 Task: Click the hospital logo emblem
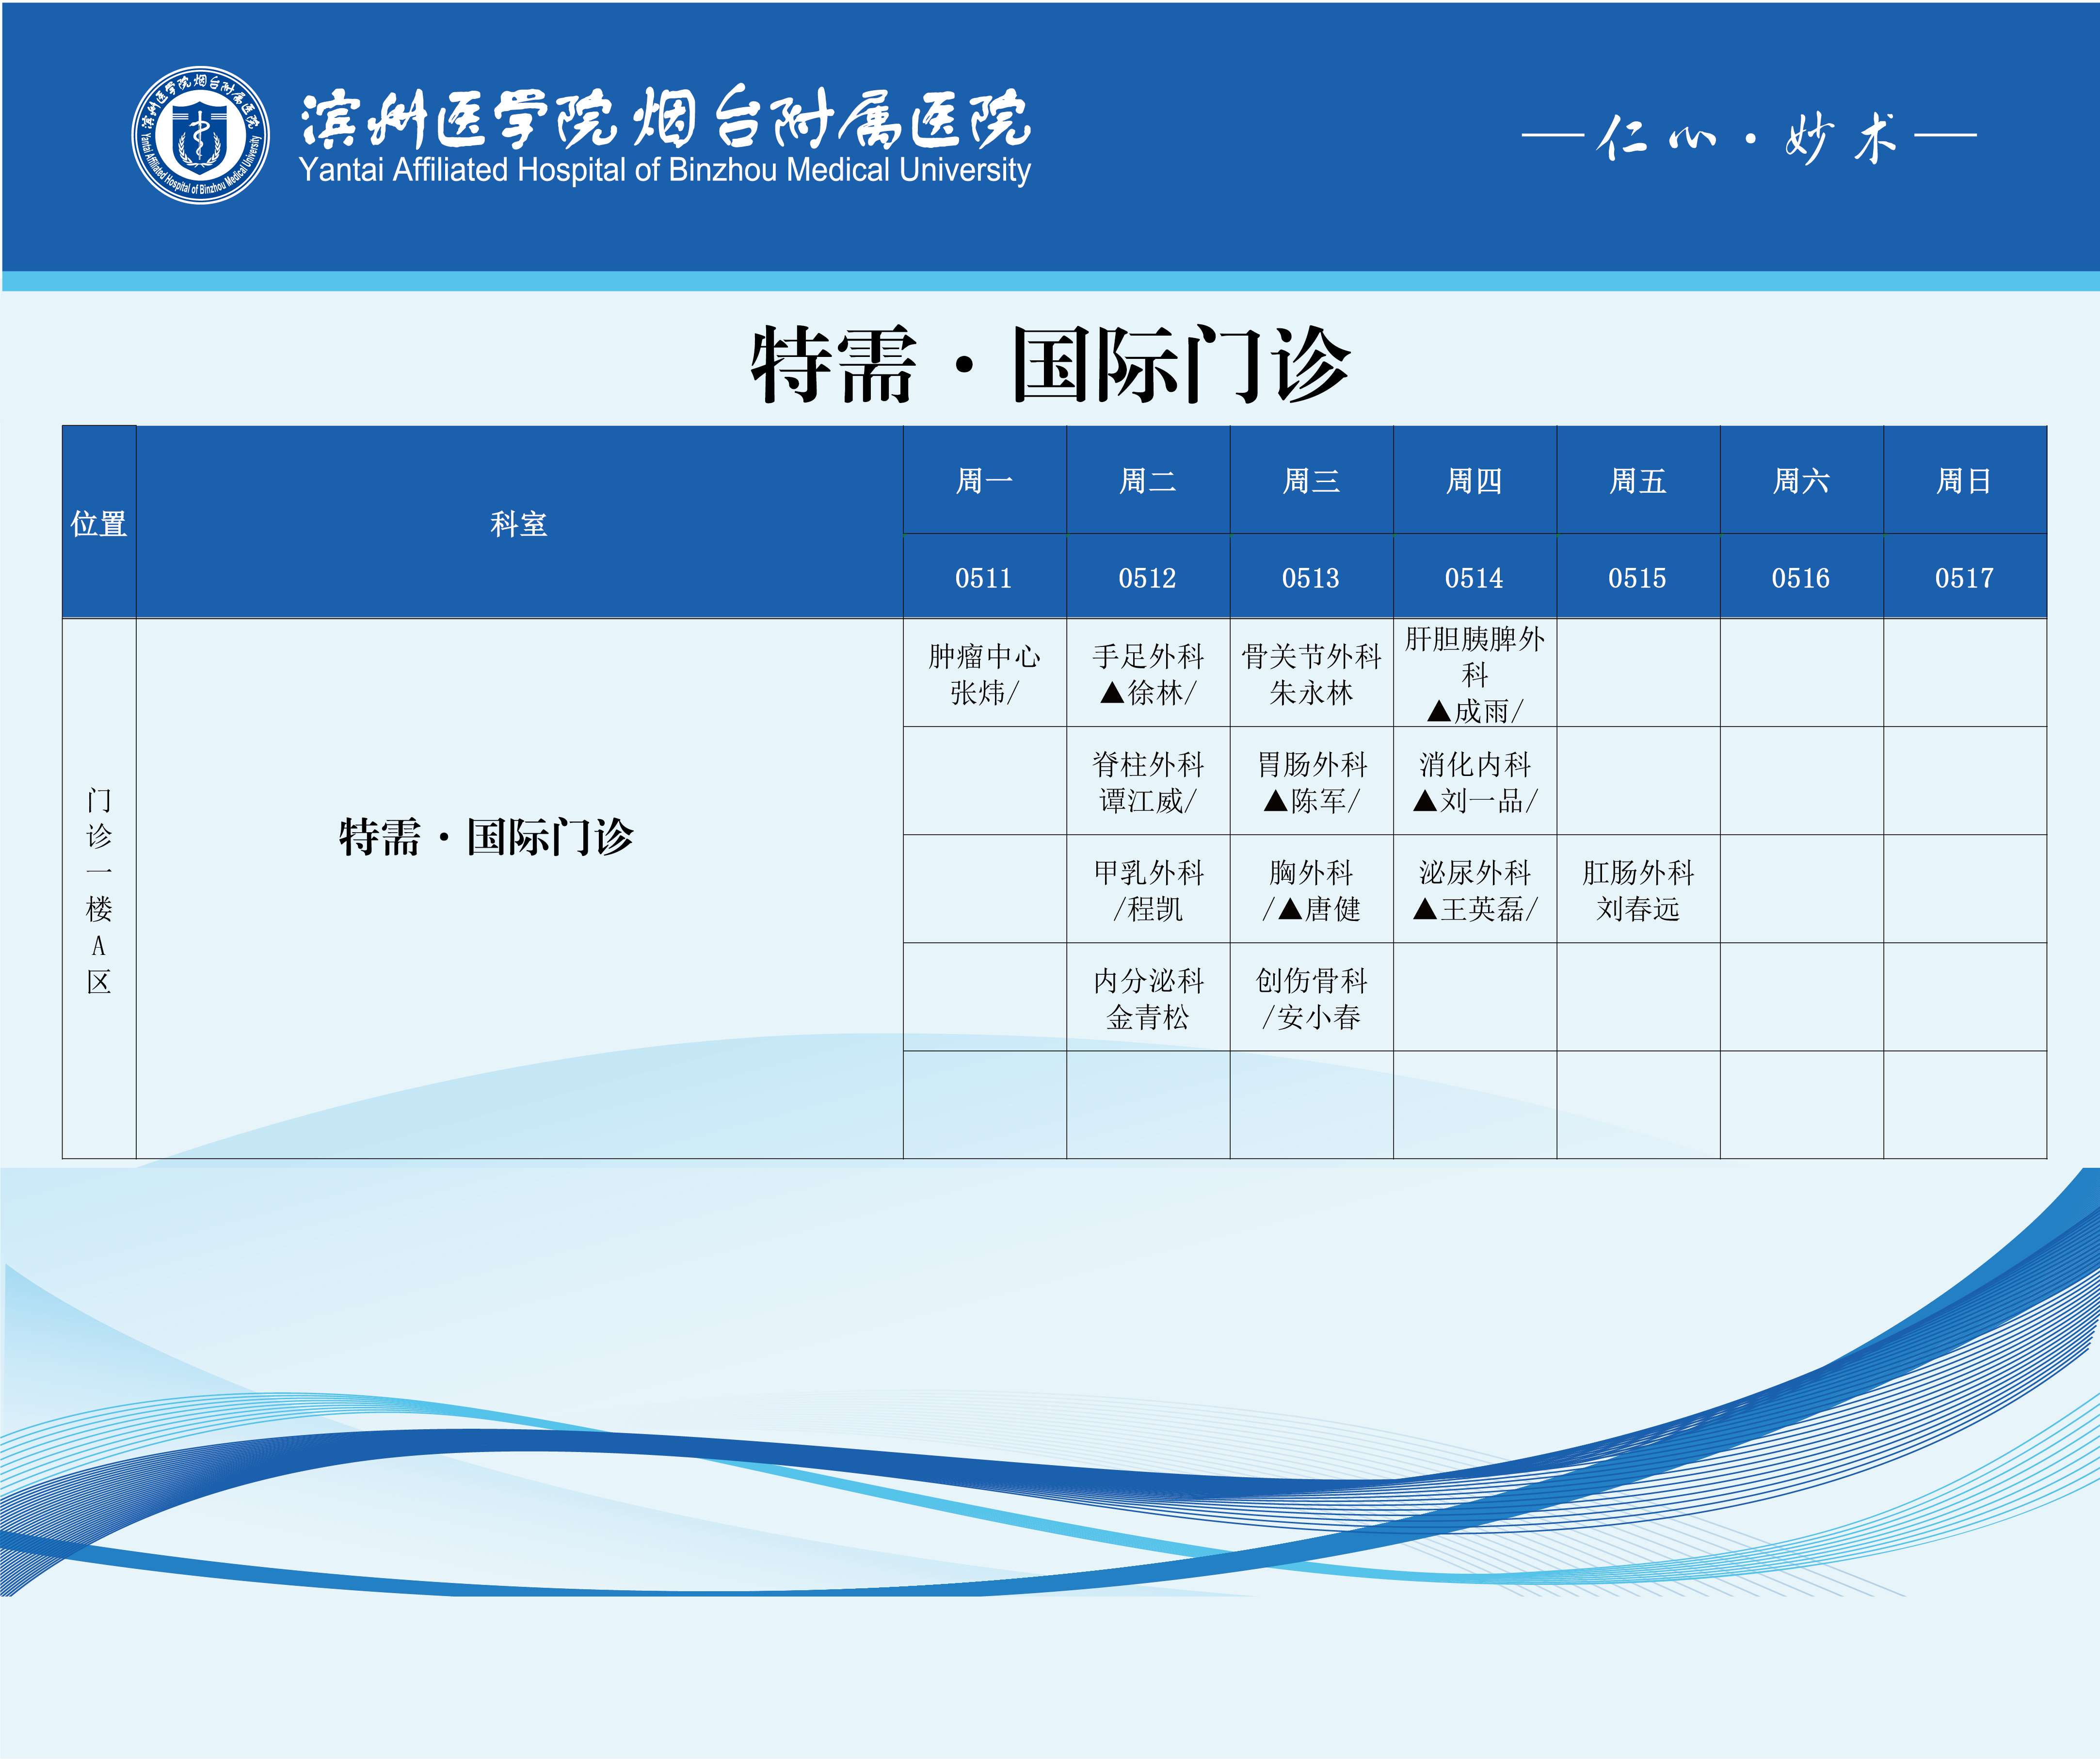tap(200, 135)
